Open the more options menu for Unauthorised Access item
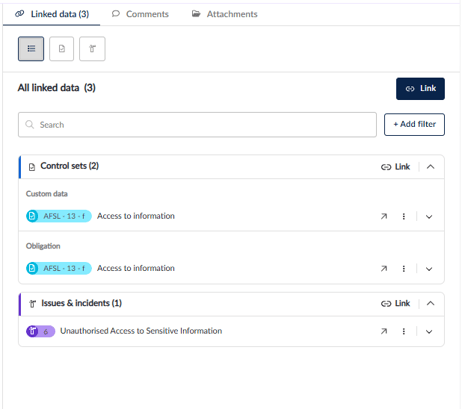Viewport: 462px width, 409px height. pyautogui.click(x=404, y=331)
